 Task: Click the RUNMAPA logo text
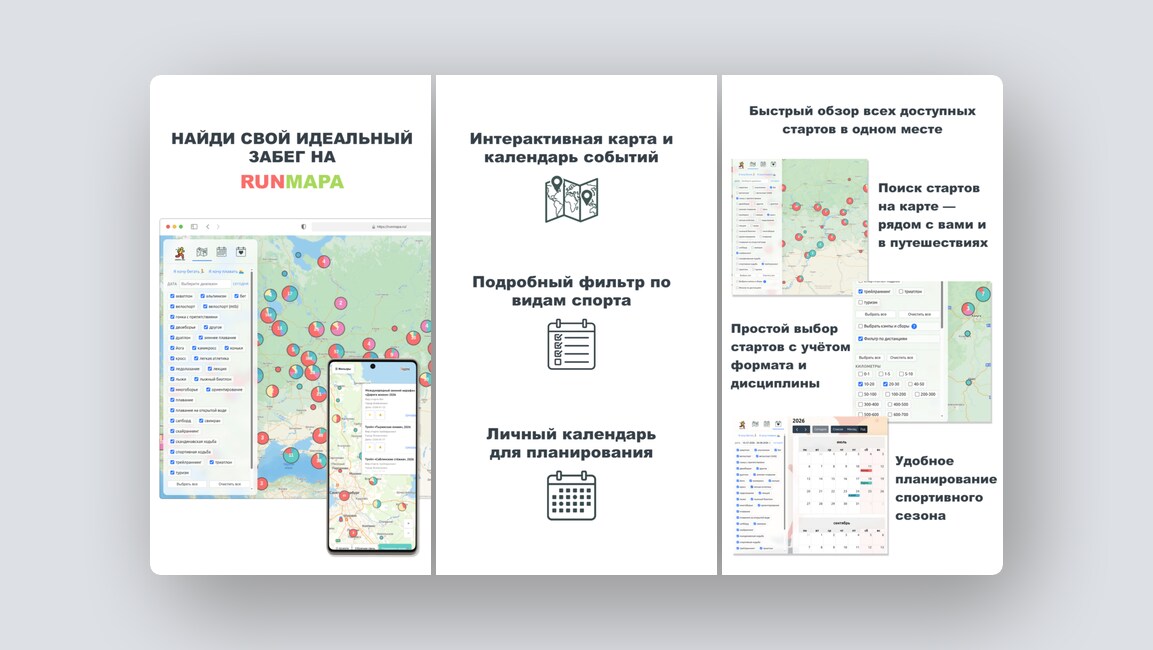(x=291, y=182)
